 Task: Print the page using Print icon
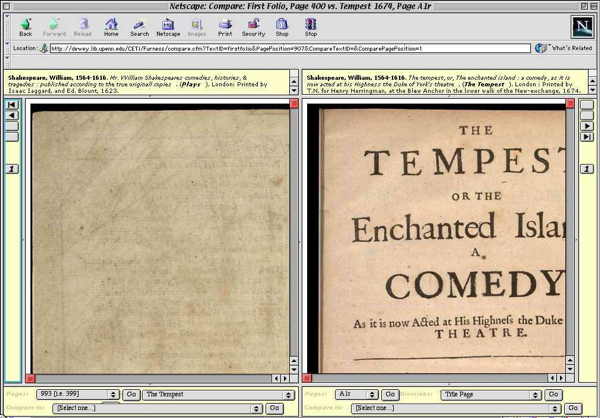tap(225, 27)
